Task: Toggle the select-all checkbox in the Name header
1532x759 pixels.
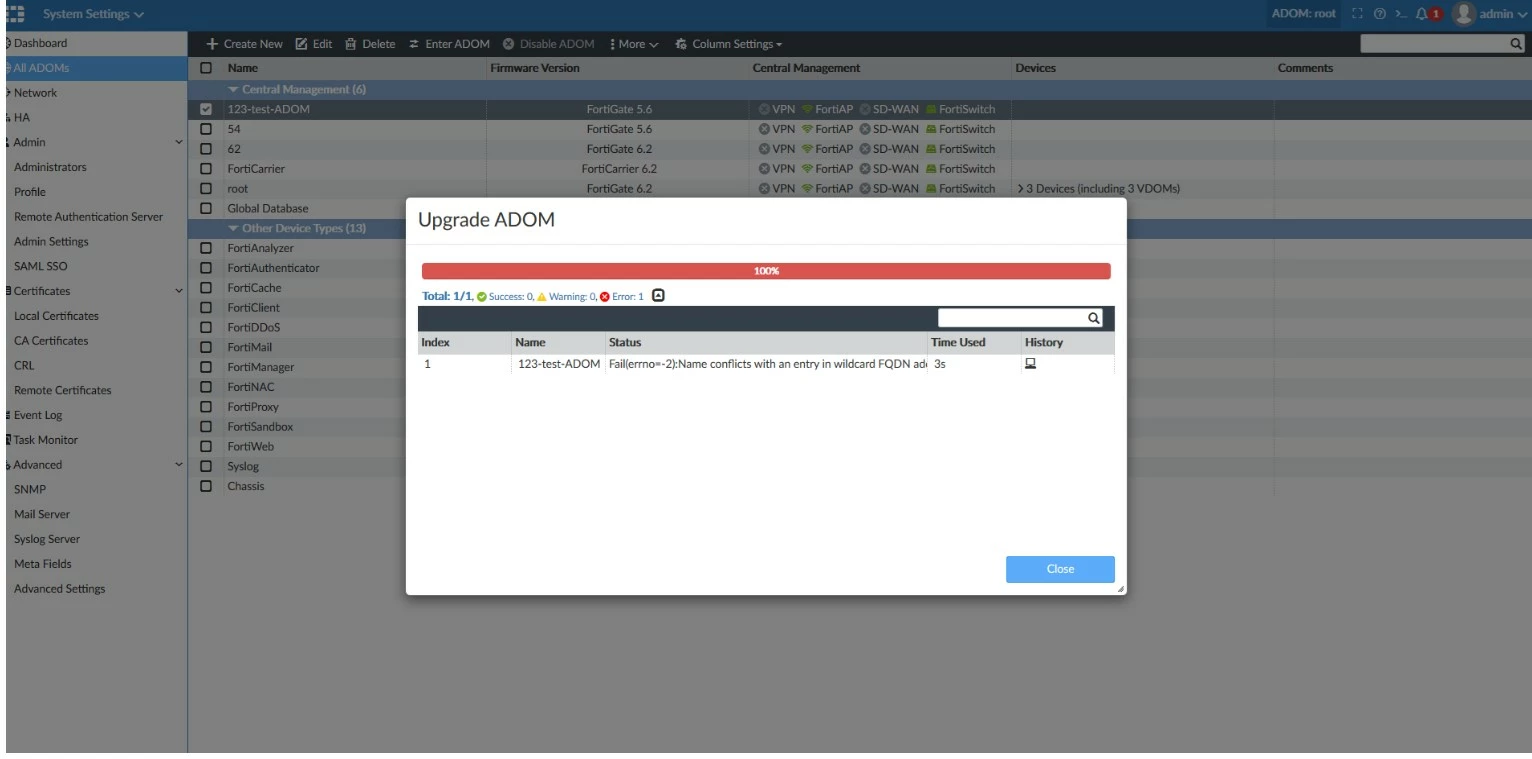Action: 207,68
